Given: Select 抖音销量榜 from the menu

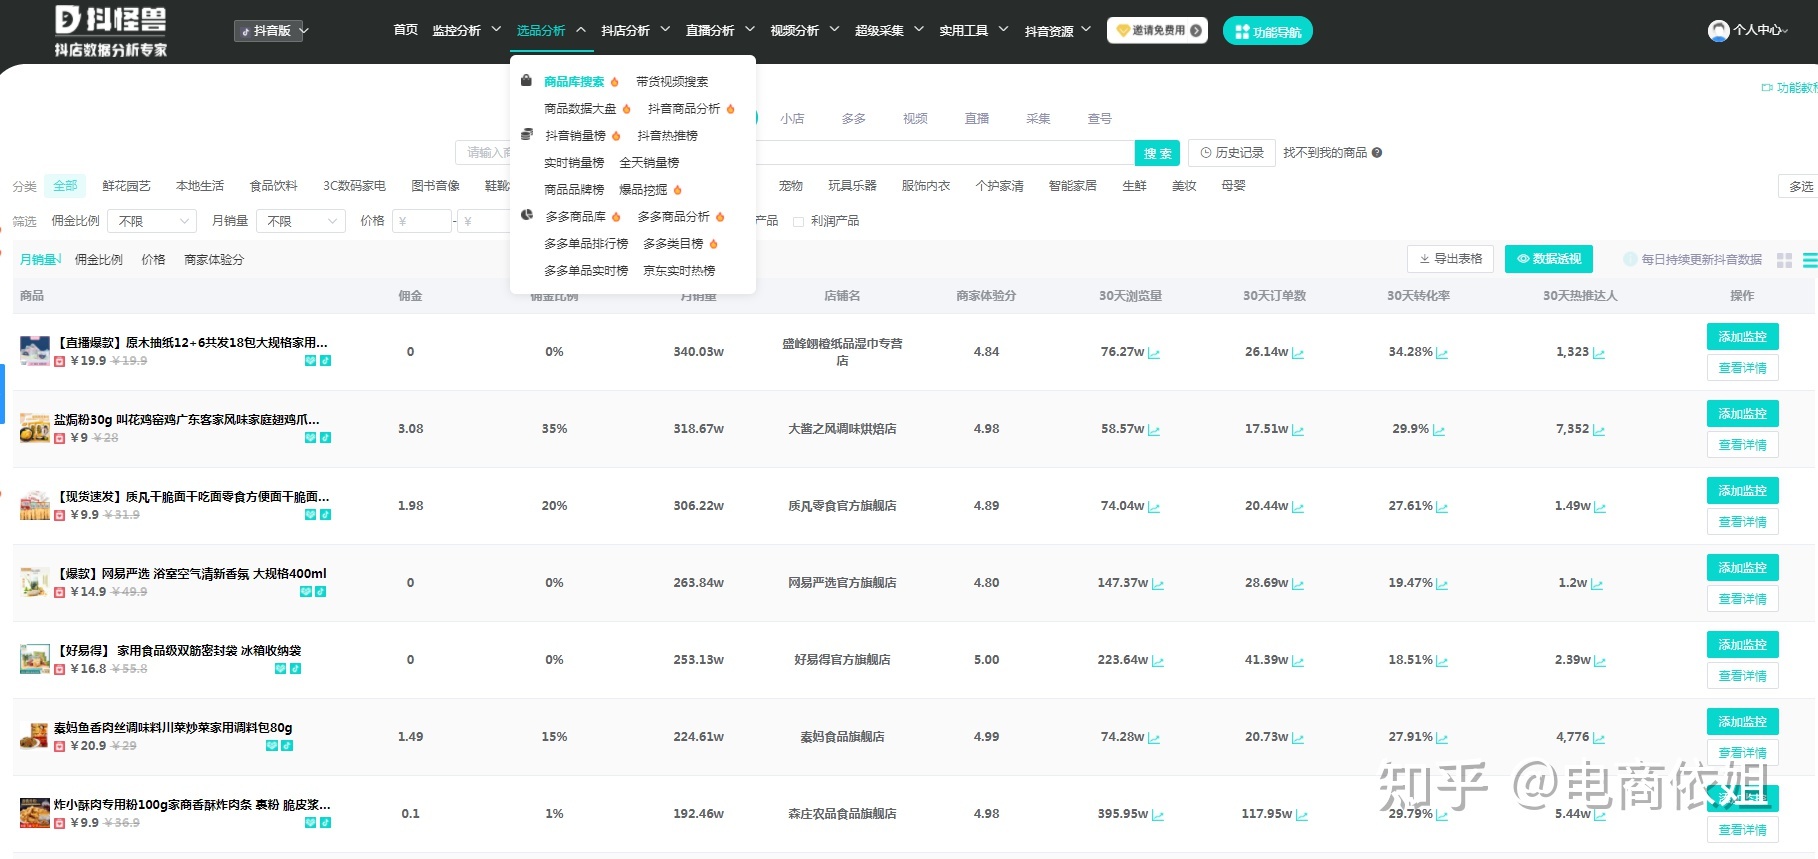Looking at the screenshot, I should coord(575,136).
